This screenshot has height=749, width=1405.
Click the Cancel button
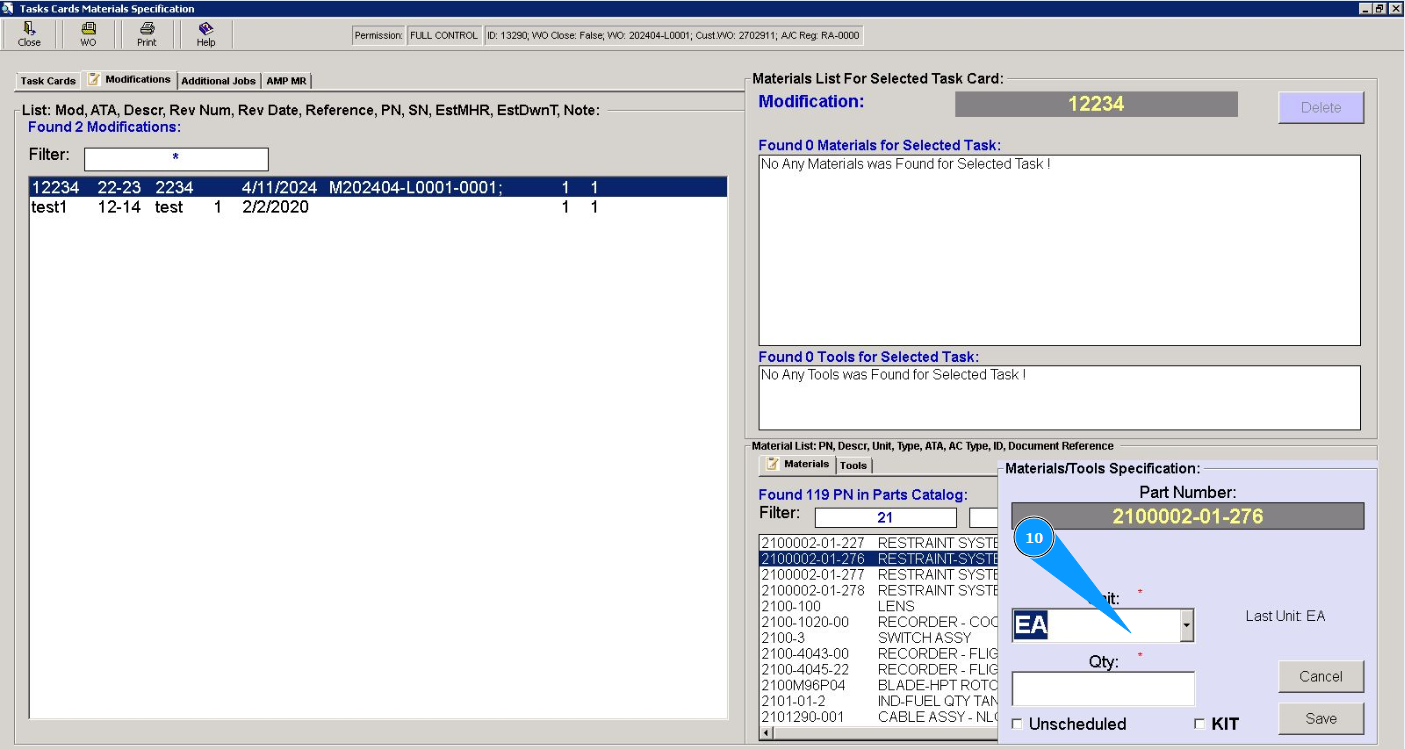pos(1321,676)
